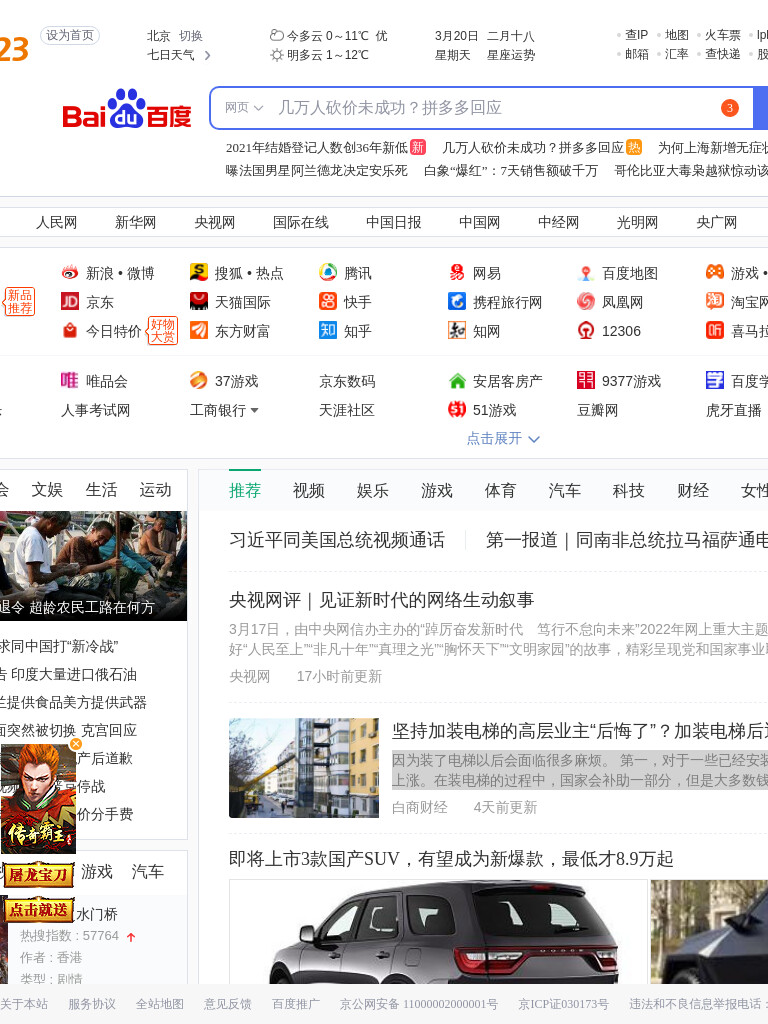Click the 查IP tool link

pyautogui.click(x=636, y=35)
